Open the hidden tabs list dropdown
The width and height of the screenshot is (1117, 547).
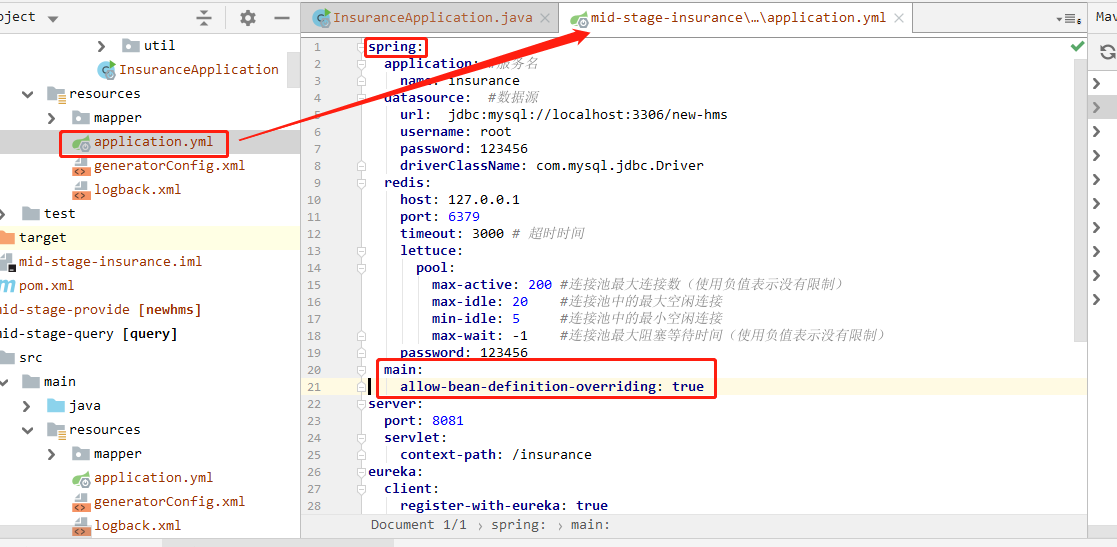coord(1069,19)
